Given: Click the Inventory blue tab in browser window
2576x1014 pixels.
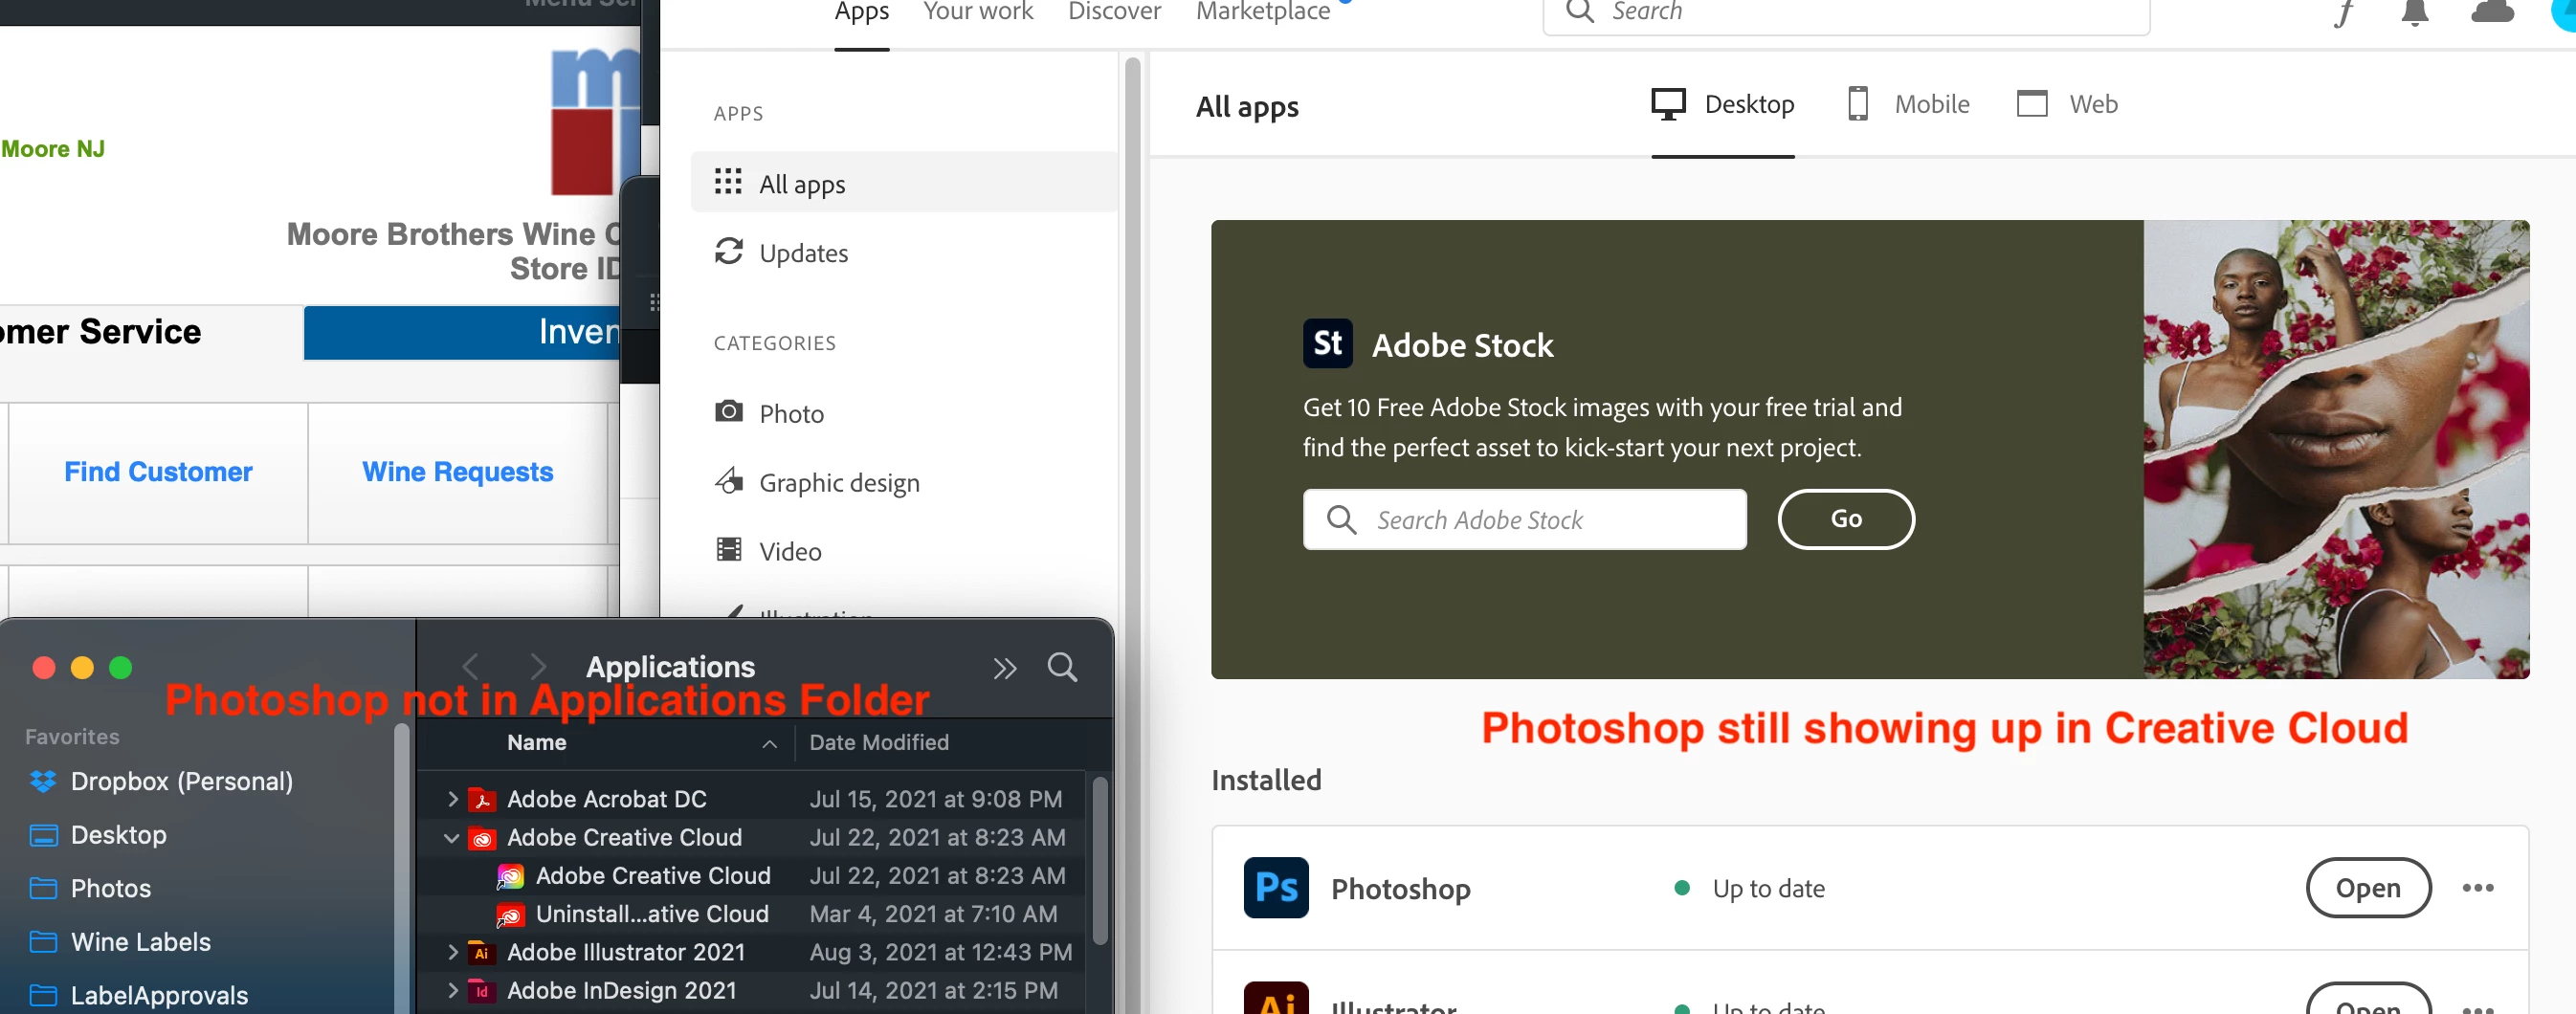Looking at the screenshot, I should click(x=462, y=332).
